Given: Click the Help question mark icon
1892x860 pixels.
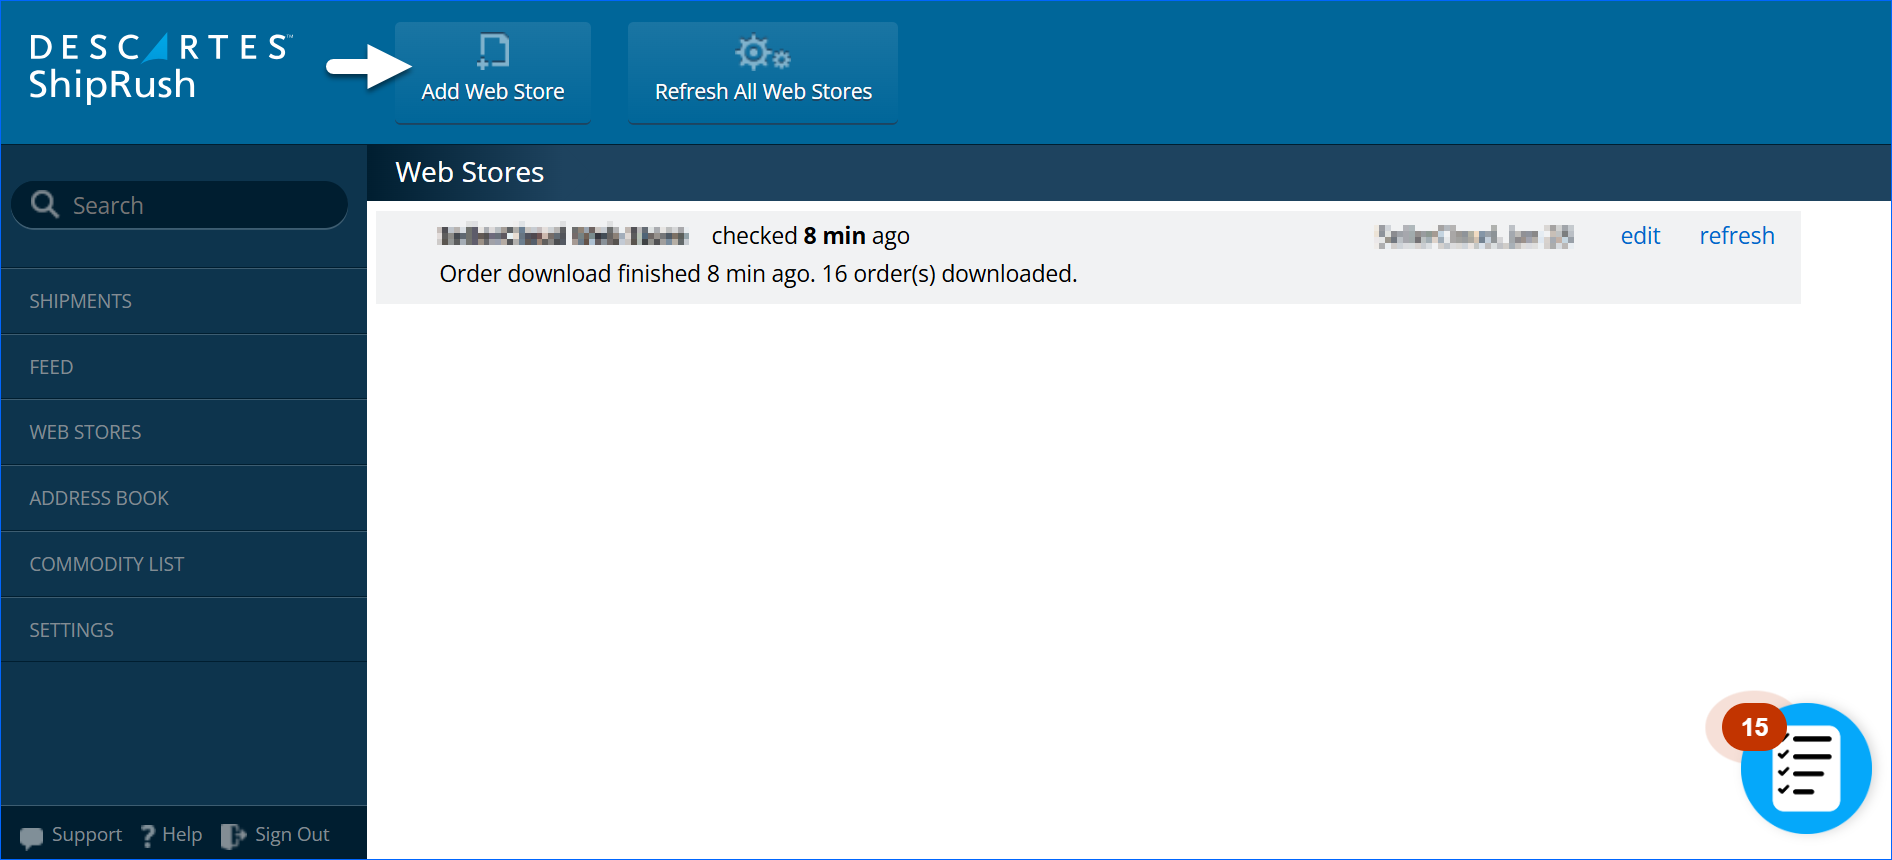Looking at the screenshot, I should (148, 836).
